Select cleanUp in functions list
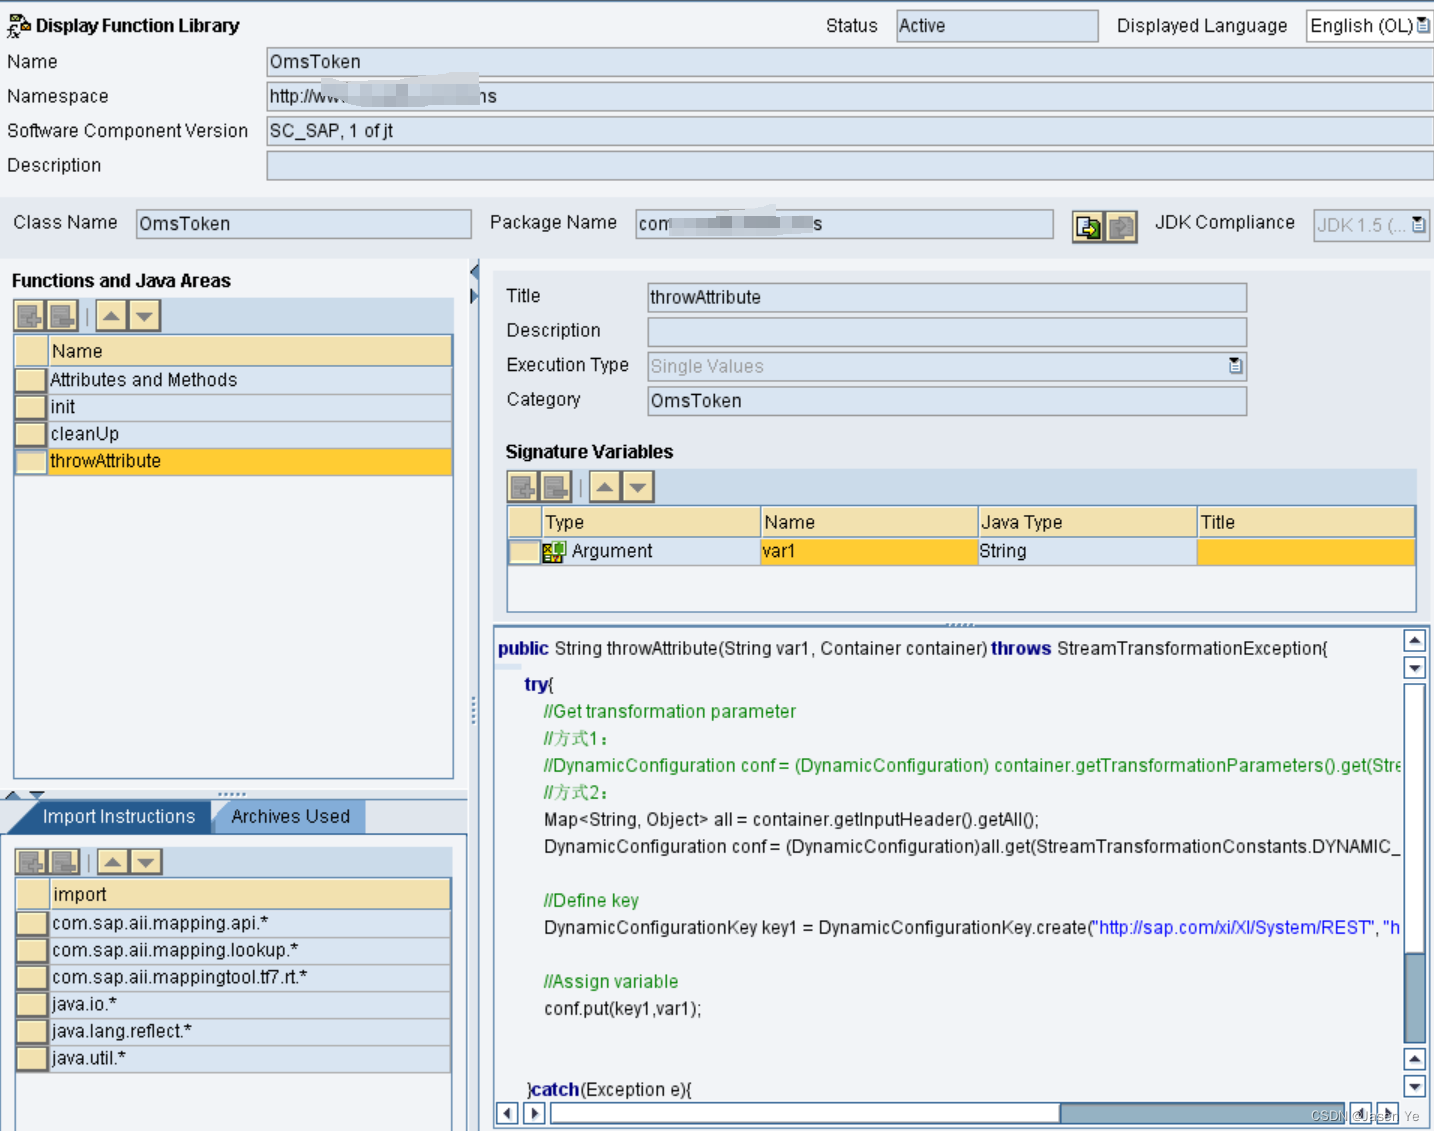1434x1131 pixels. (250, 434)
